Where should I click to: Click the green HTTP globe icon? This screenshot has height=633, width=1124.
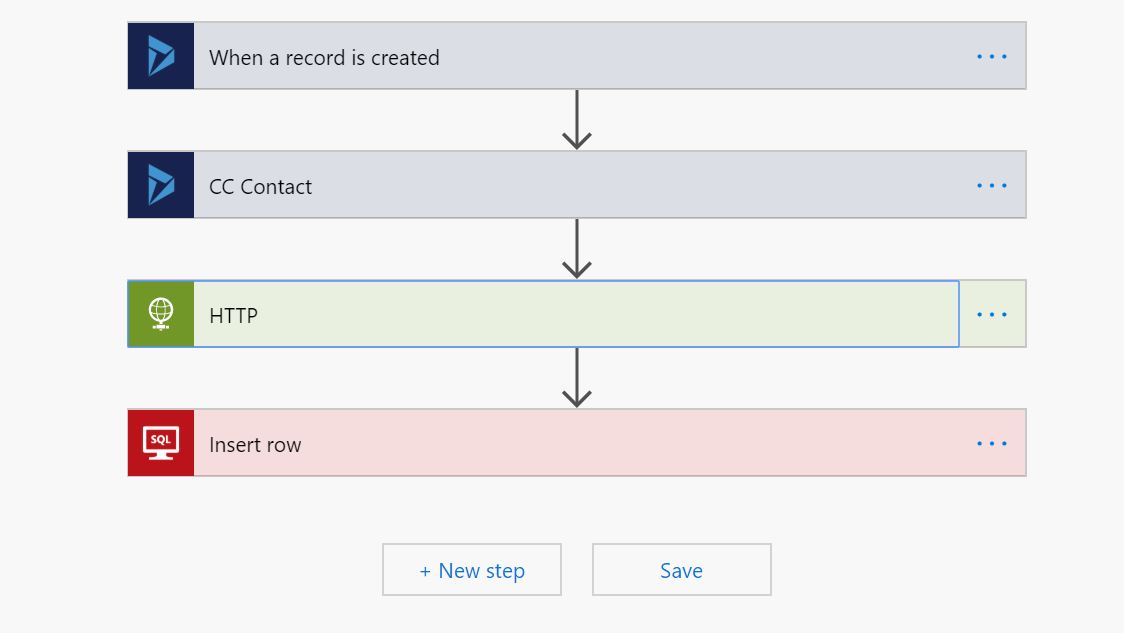pos(161,314)
